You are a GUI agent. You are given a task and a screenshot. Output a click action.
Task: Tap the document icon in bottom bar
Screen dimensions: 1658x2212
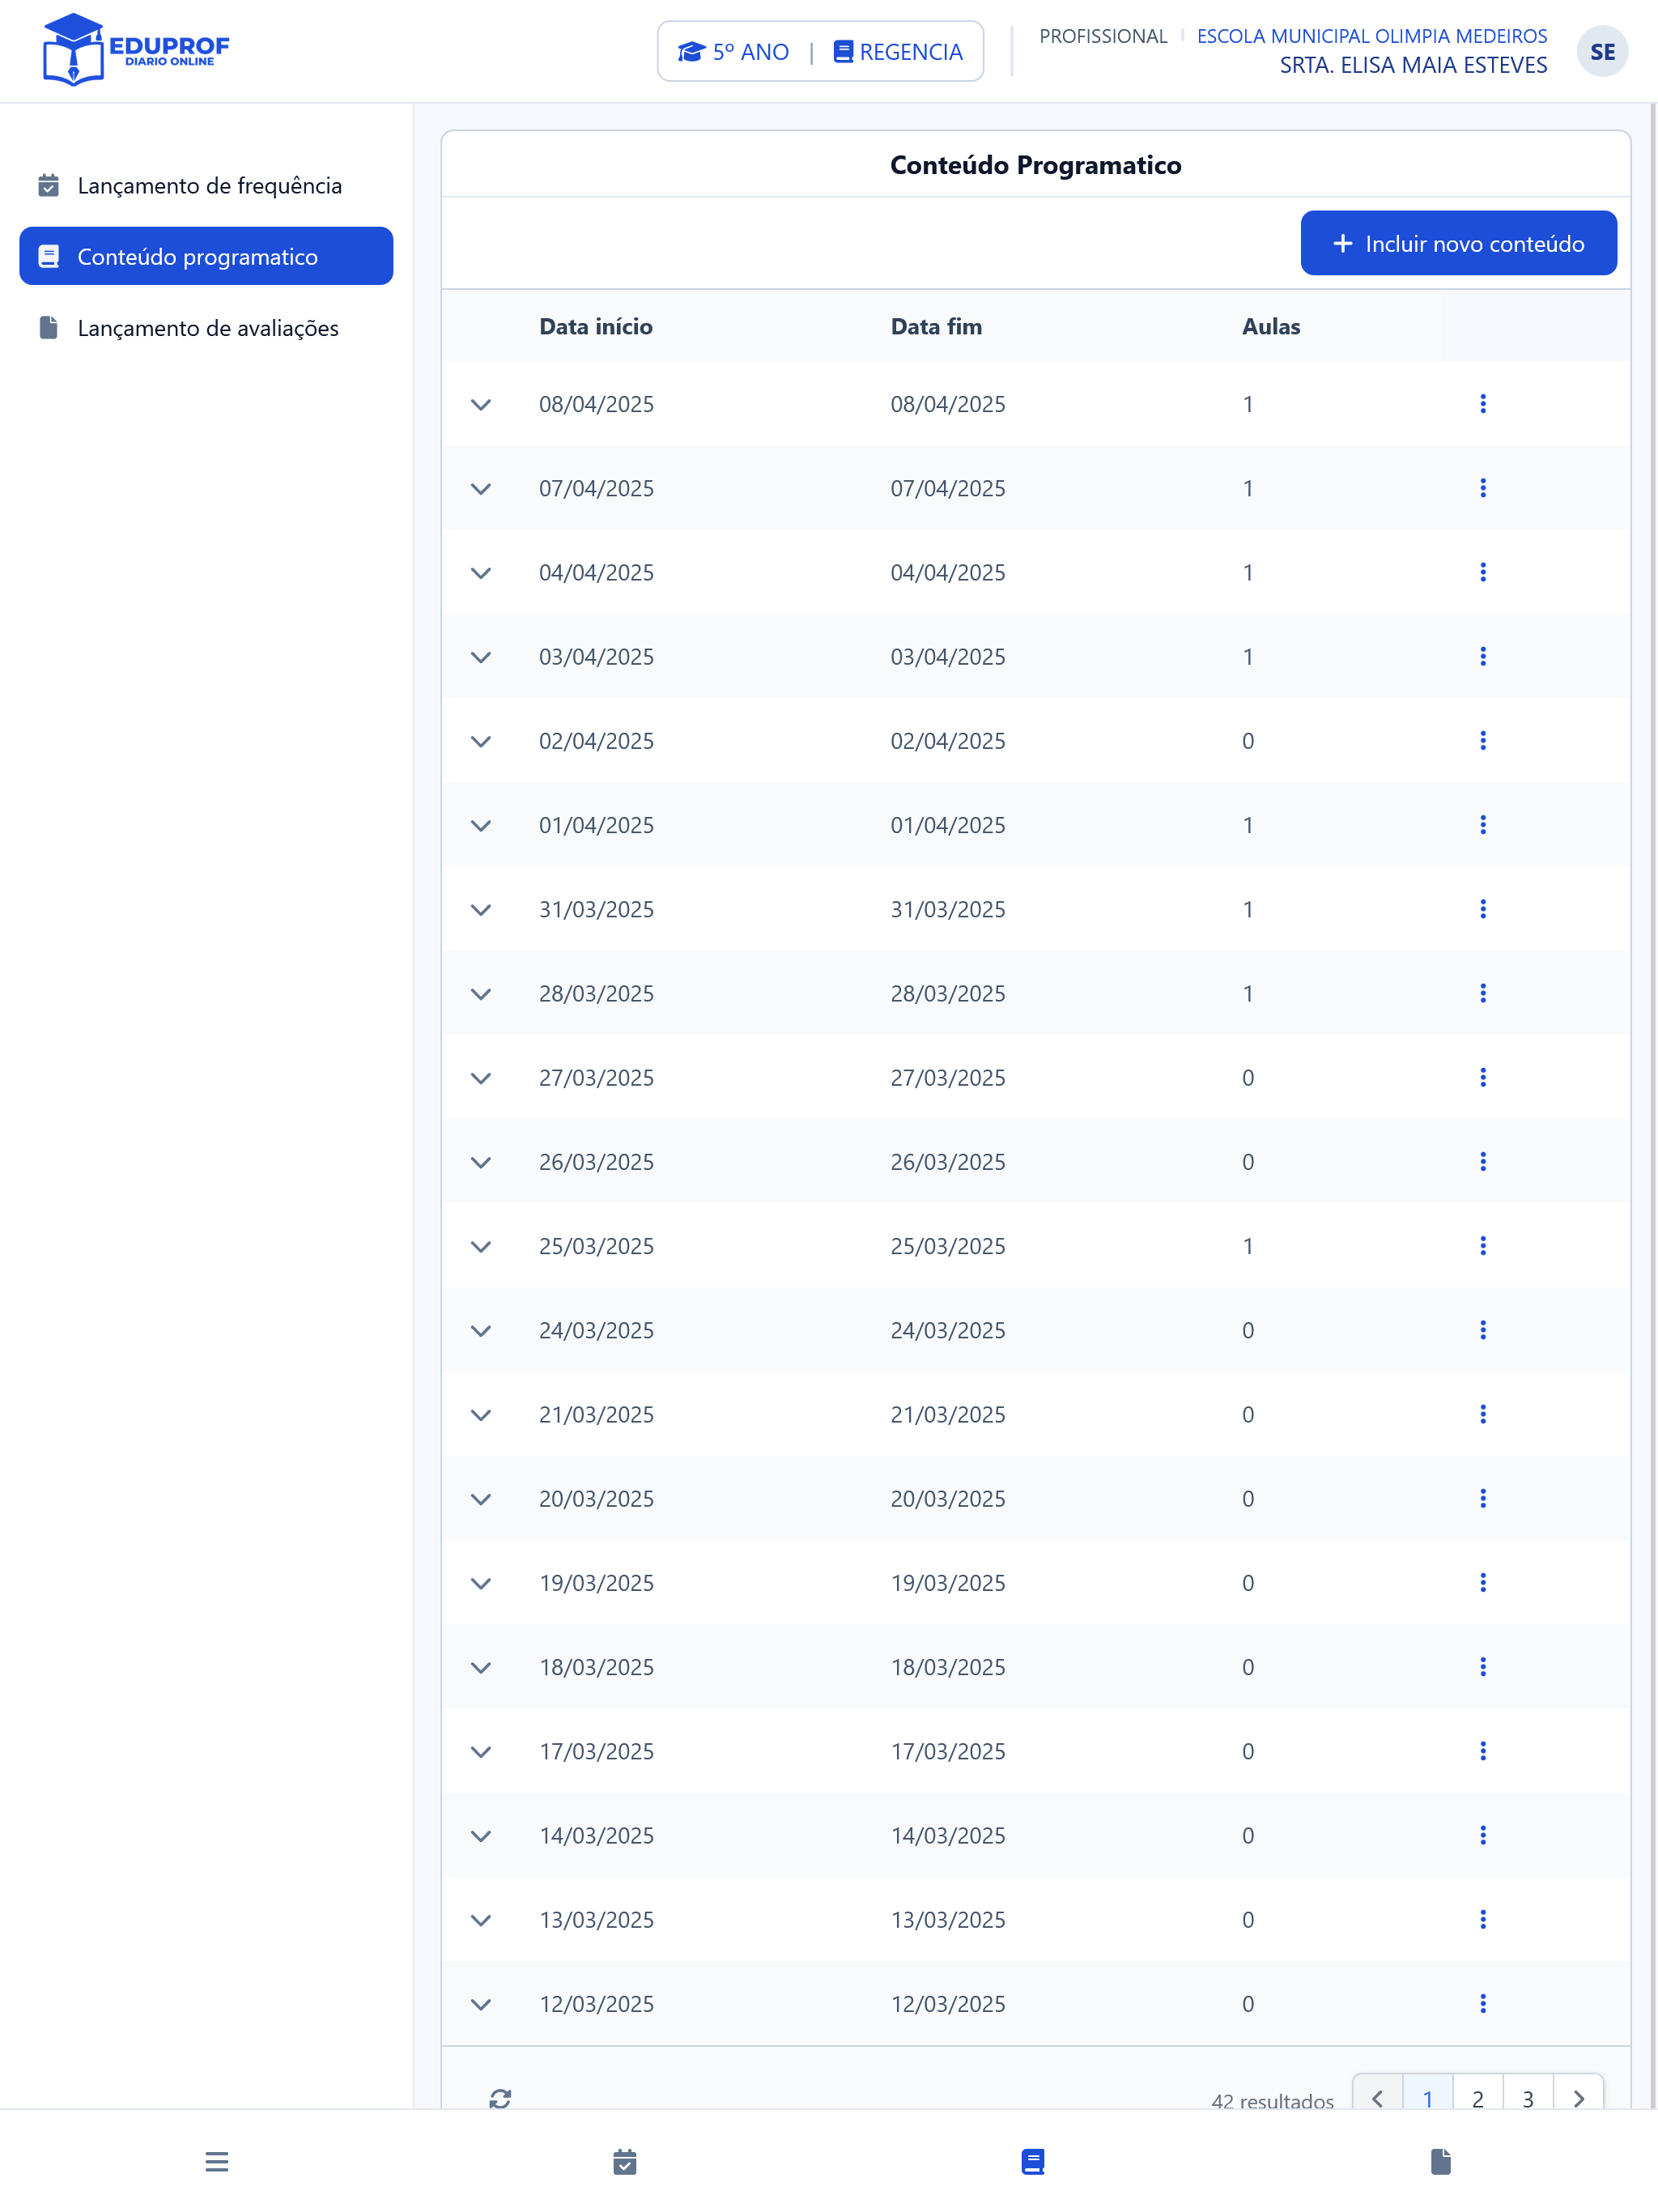(1441, 2161)
